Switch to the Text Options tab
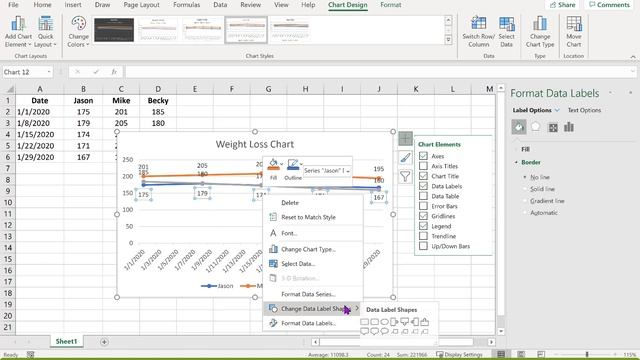This screenshot has height=360, width=640. tap(584, 110)
